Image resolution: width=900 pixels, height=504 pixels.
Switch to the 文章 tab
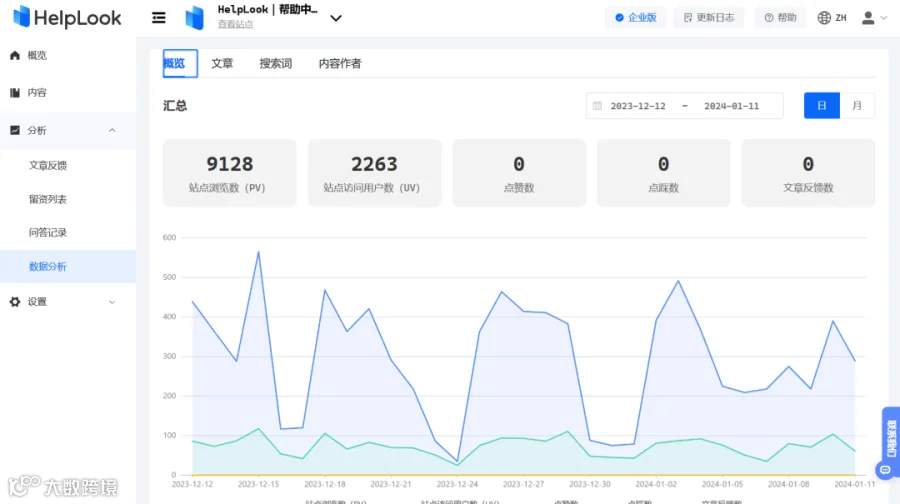click(x=222, y=63)
